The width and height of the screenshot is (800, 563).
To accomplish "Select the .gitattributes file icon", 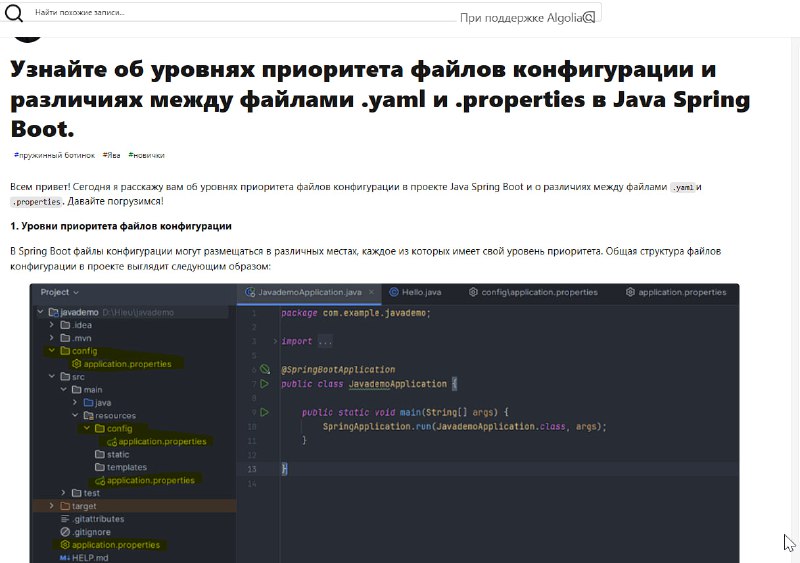I will coord(65,519).
